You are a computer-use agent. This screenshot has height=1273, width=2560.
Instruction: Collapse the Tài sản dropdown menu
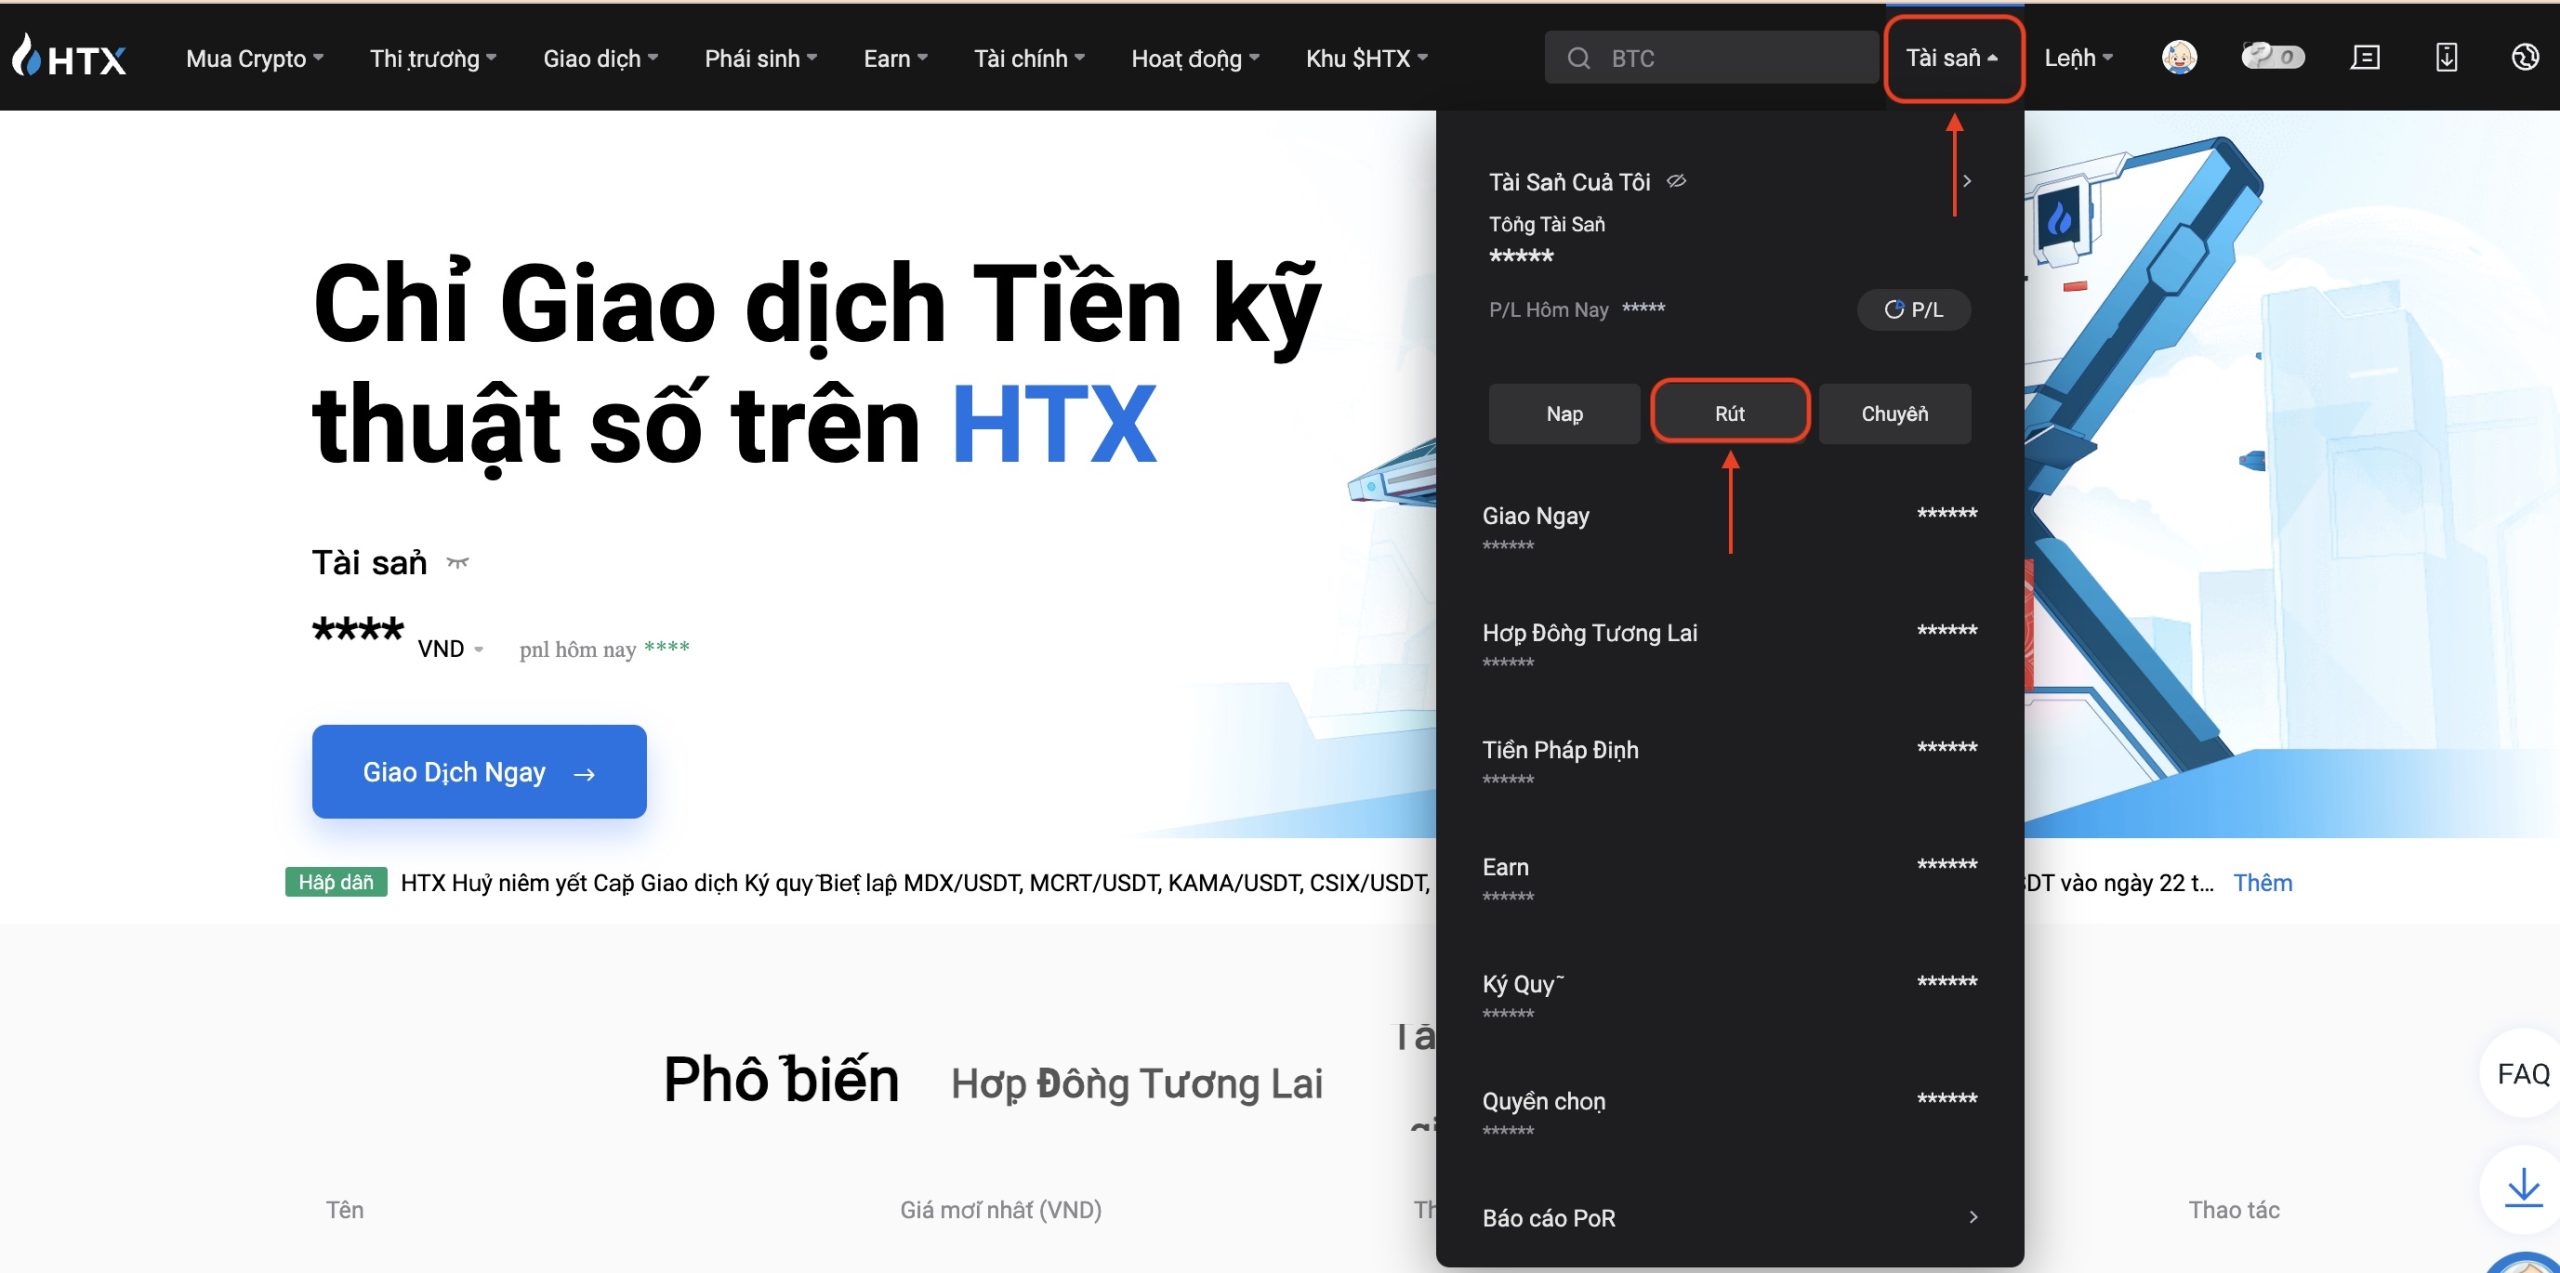click(1953, 57)
